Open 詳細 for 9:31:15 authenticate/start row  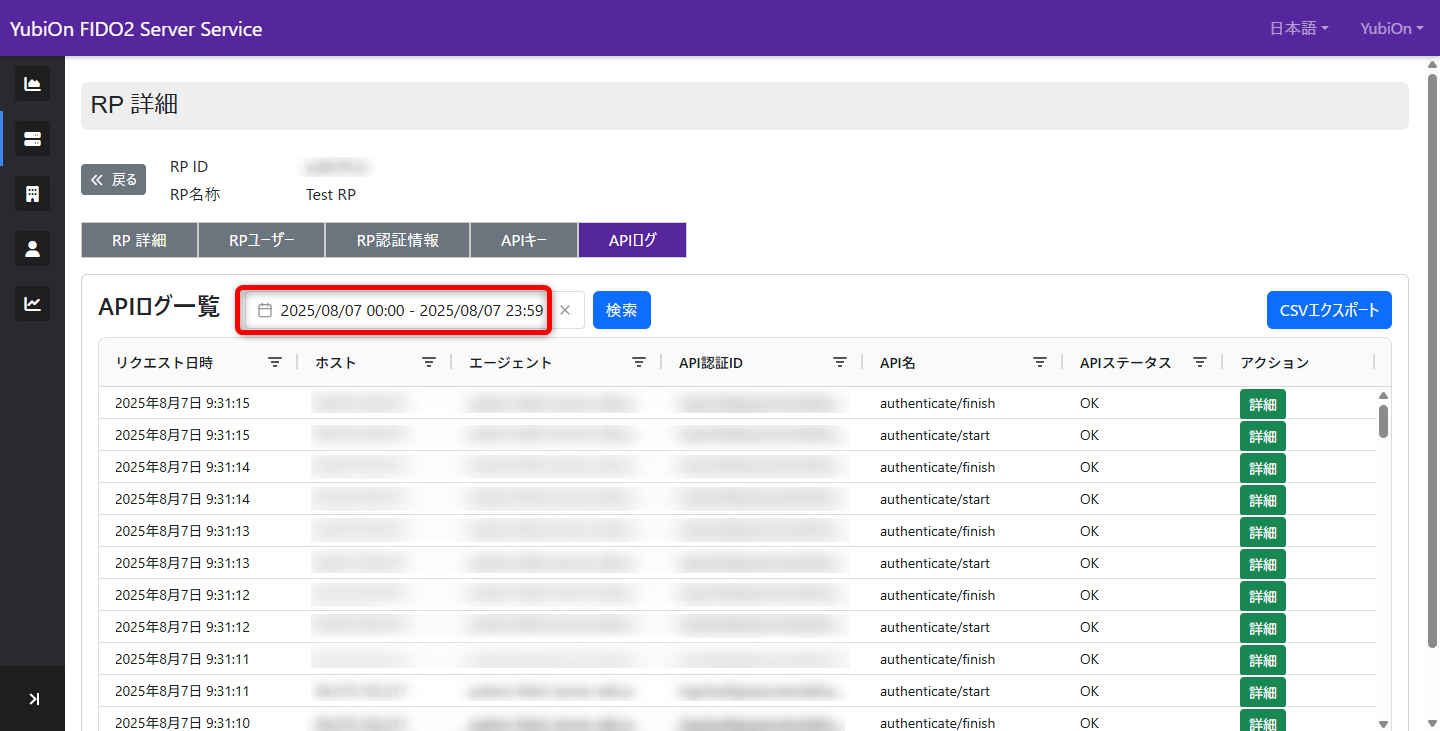(x=1263, y=436)
